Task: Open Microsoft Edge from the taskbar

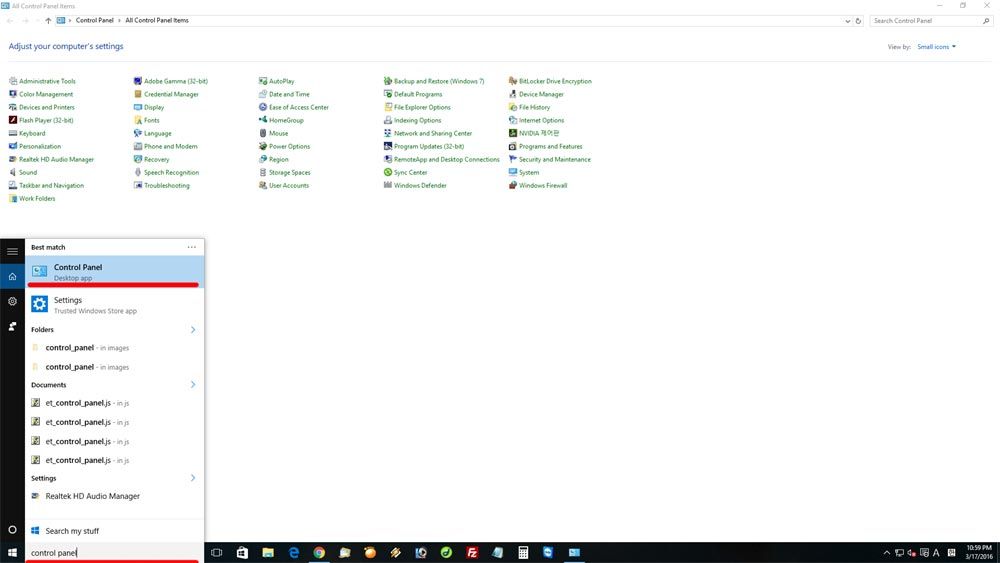Action: coord(293,552)
